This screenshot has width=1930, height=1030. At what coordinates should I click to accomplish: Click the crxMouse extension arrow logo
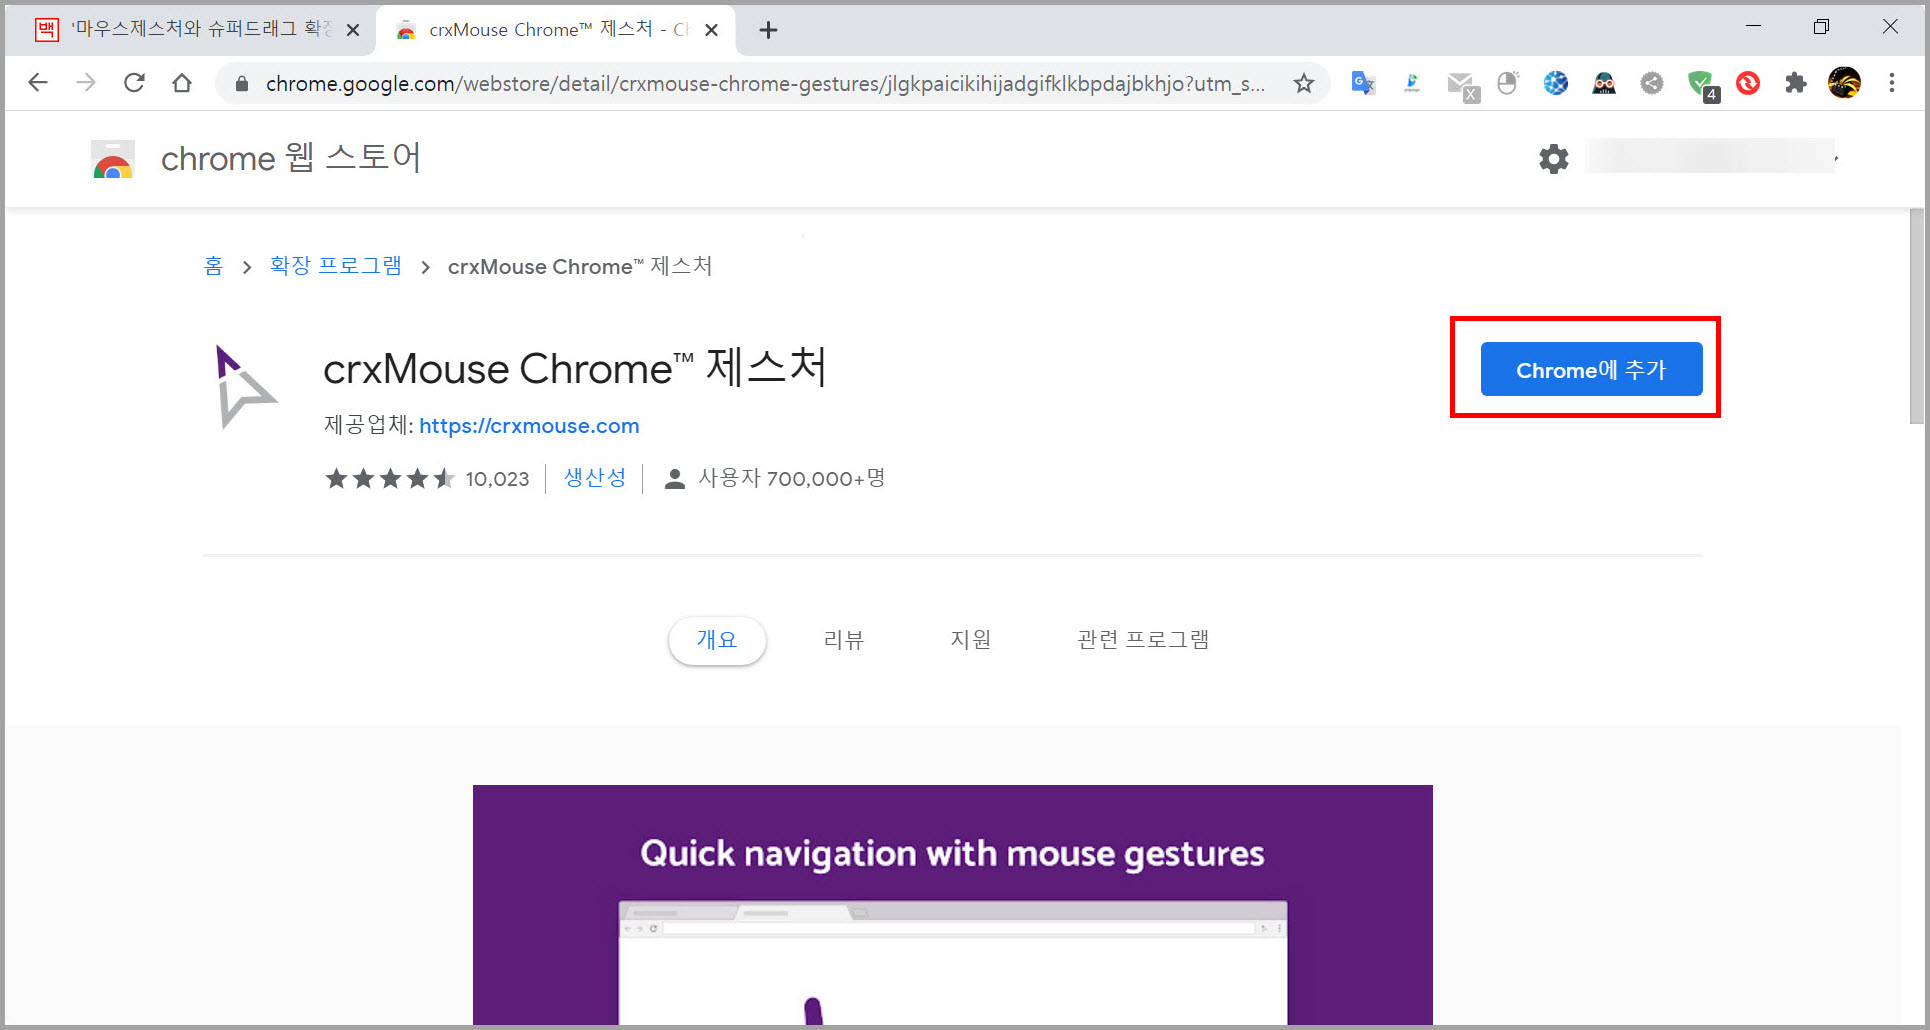click(245, 387)
